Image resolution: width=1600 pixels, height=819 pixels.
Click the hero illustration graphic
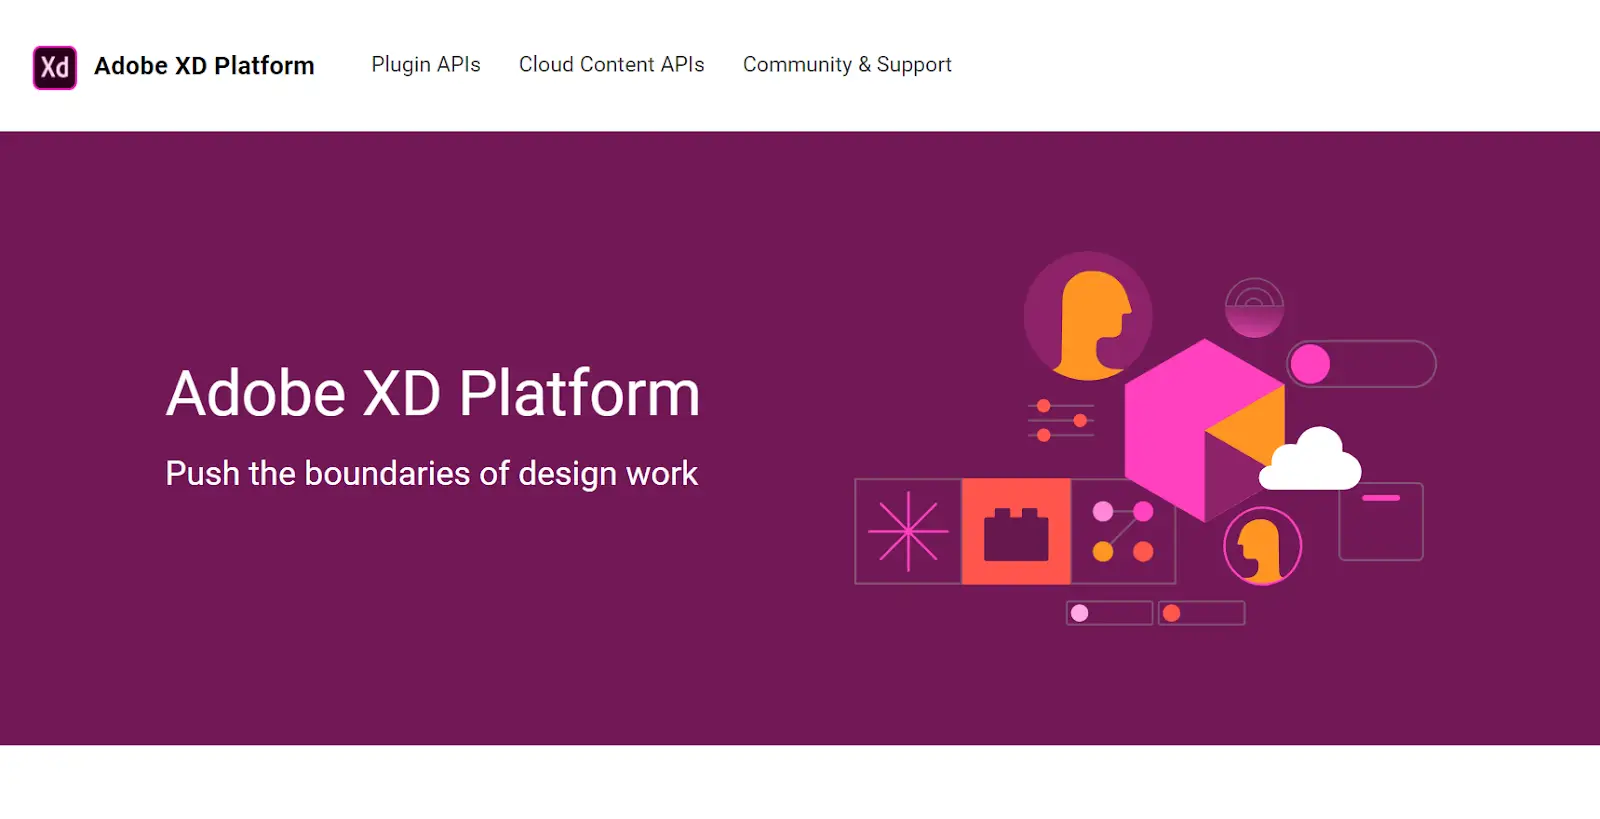[x=1145, y=438]
